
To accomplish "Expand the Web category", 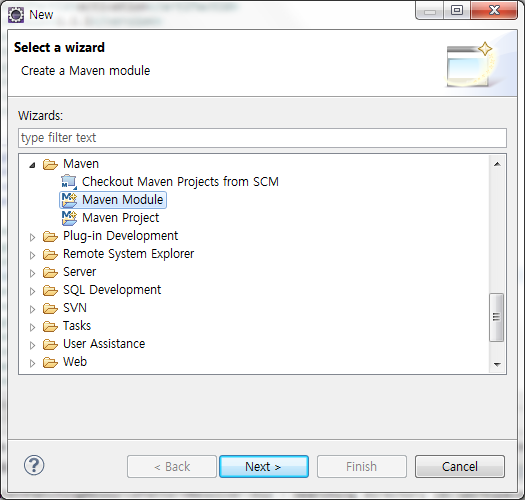I will click(32, 363).
